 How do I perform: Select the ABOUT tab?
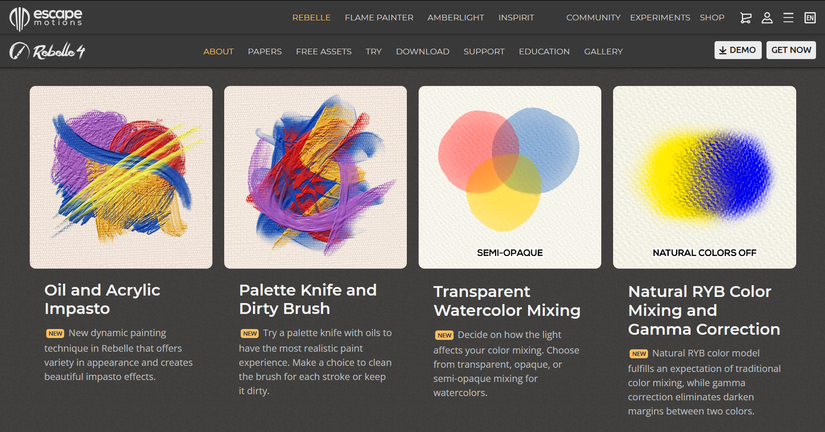tap(218, 52)
